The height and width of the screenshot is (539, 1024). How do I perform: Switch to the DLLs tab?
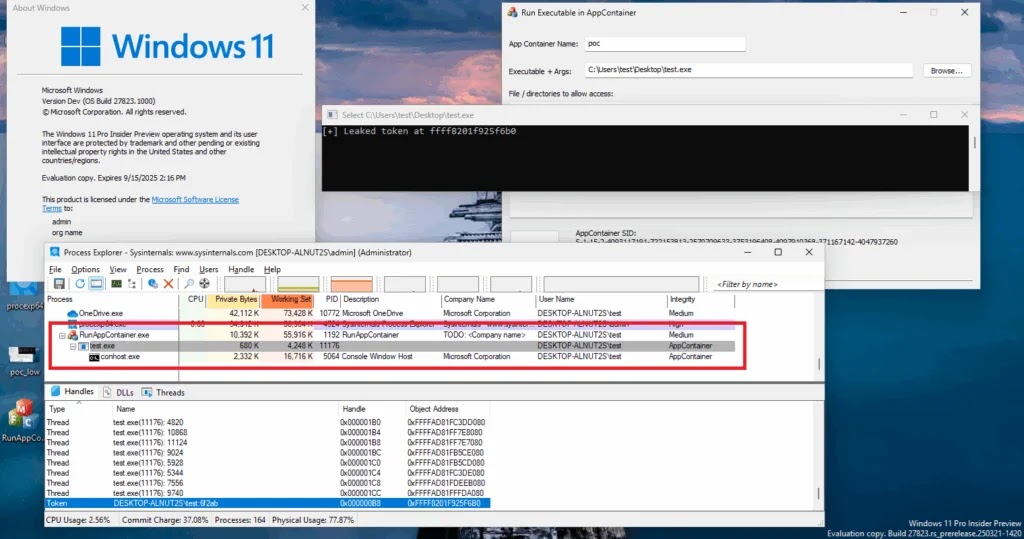118,393
